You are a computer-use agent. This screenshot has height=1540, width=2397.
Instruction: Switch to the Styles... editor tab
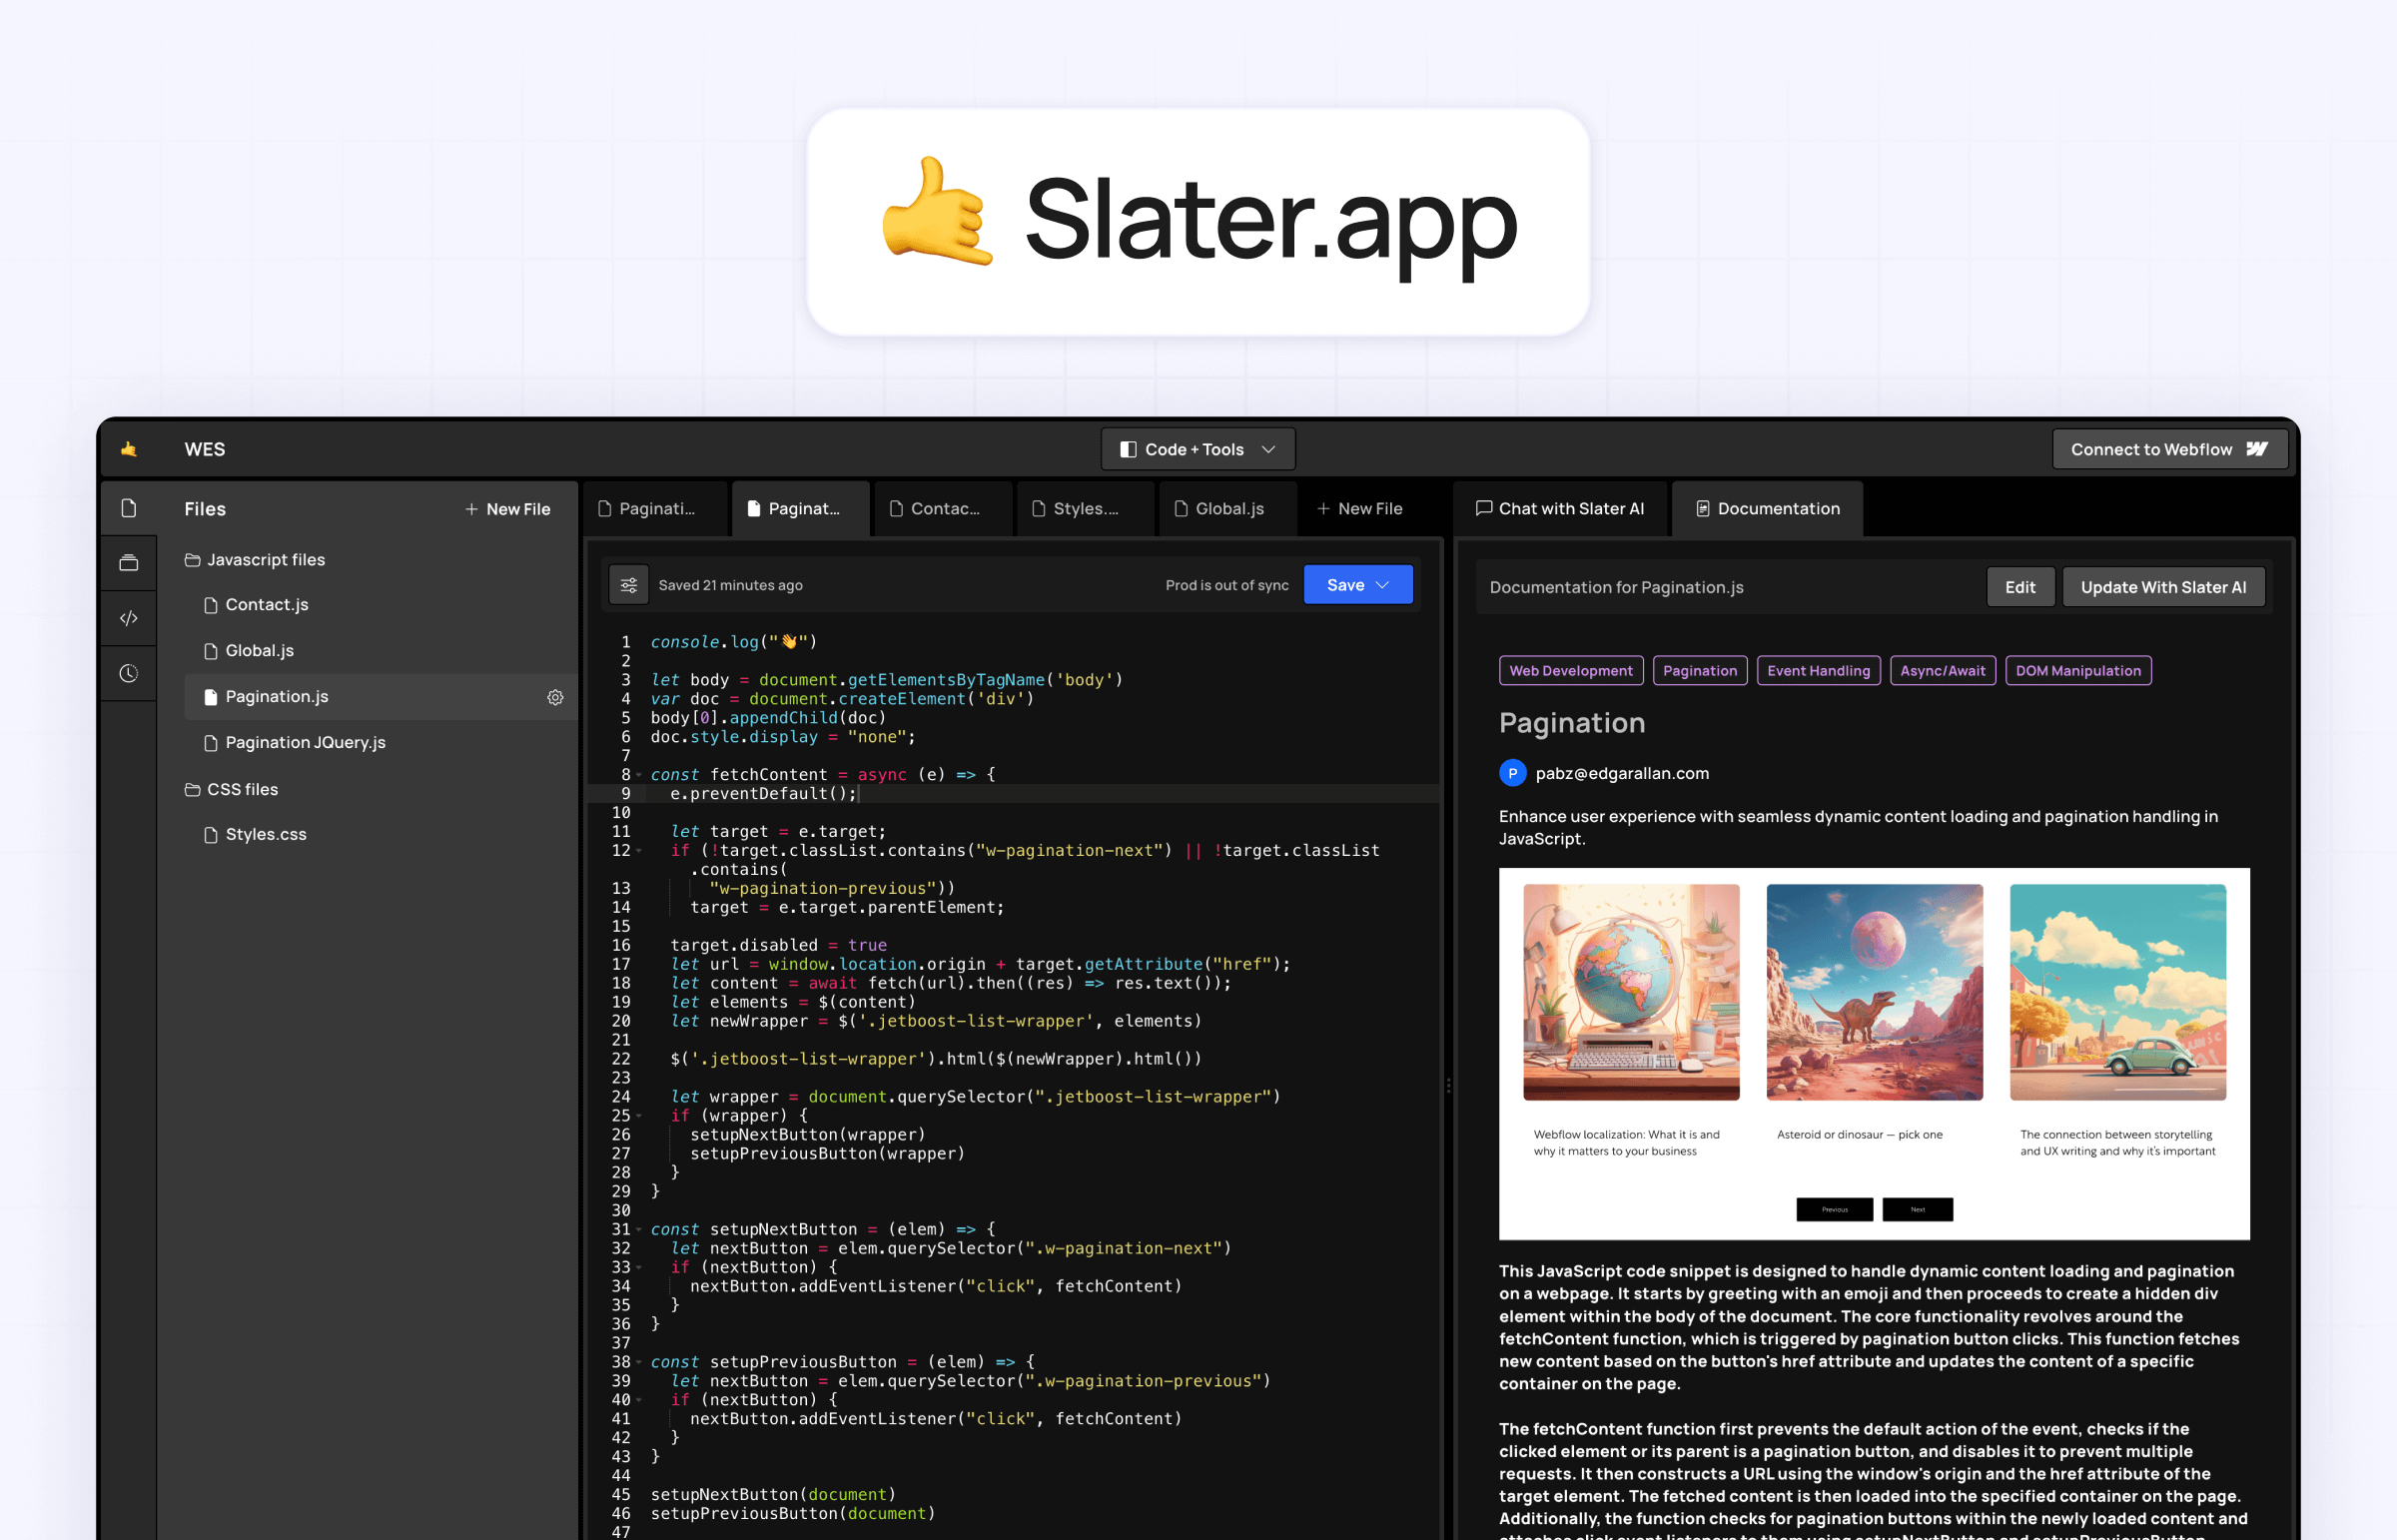click(1086, 509)
